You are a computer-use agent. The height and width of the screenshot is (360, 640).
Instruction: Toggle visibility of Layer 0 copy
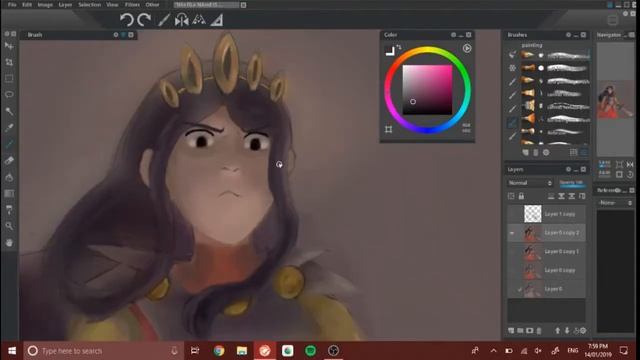512,270
